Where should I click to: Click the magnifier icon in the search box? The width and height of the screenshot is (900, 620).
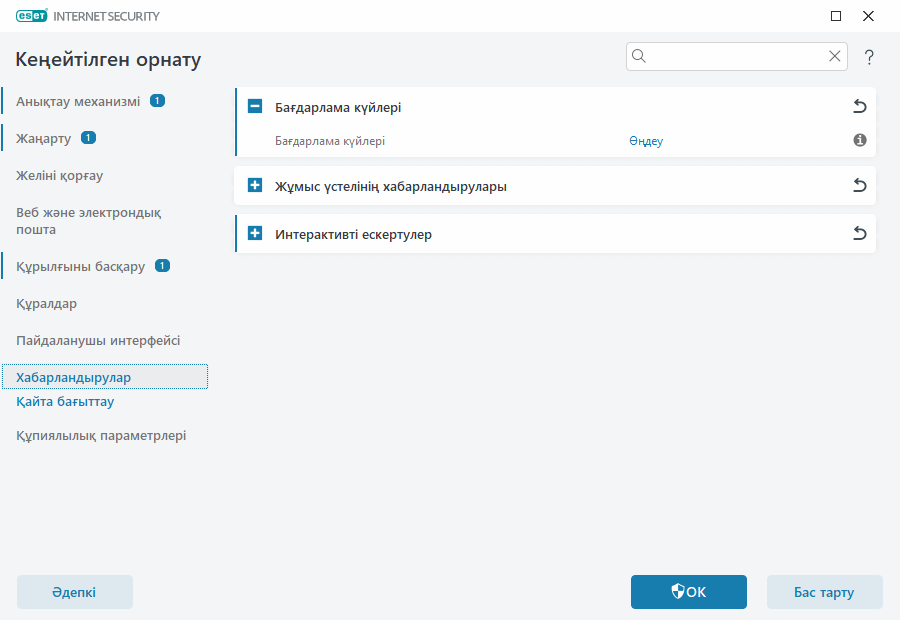639,56
